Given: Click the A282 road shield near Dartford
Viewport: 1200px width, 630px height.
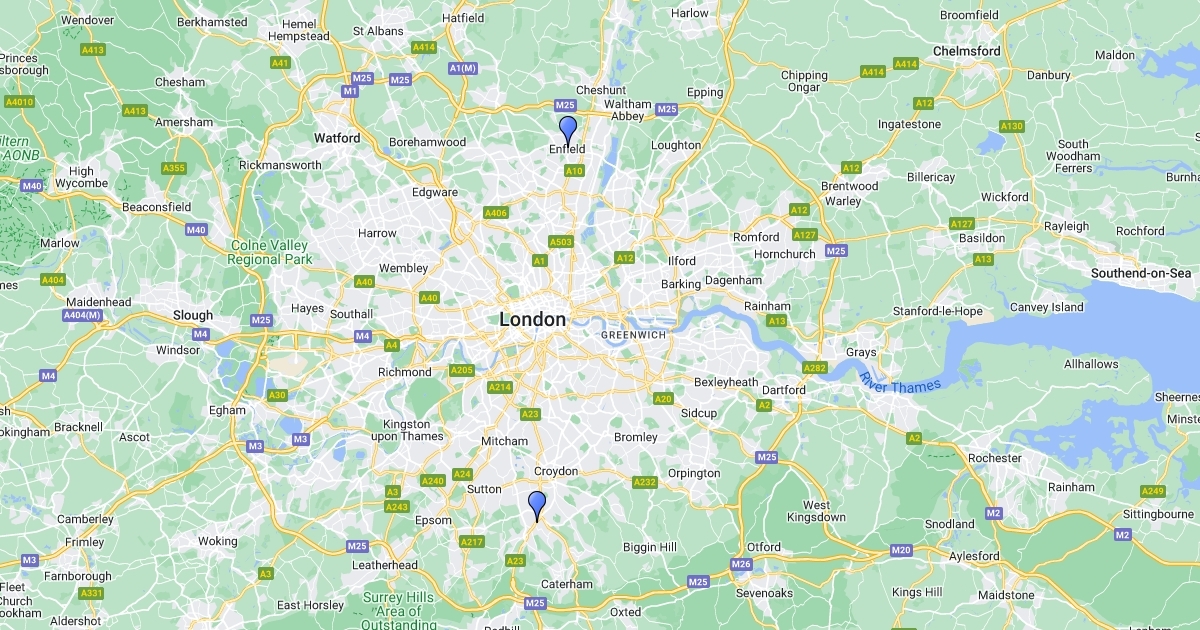Looking at the screenshot, I should pos(815,368).
